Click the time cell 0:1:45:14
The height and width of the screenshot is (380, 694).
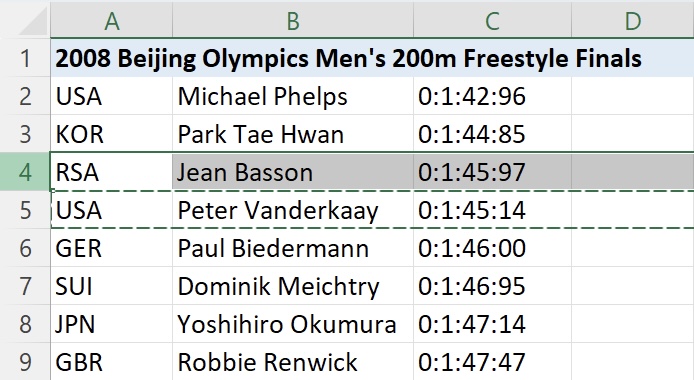point(492,210)
